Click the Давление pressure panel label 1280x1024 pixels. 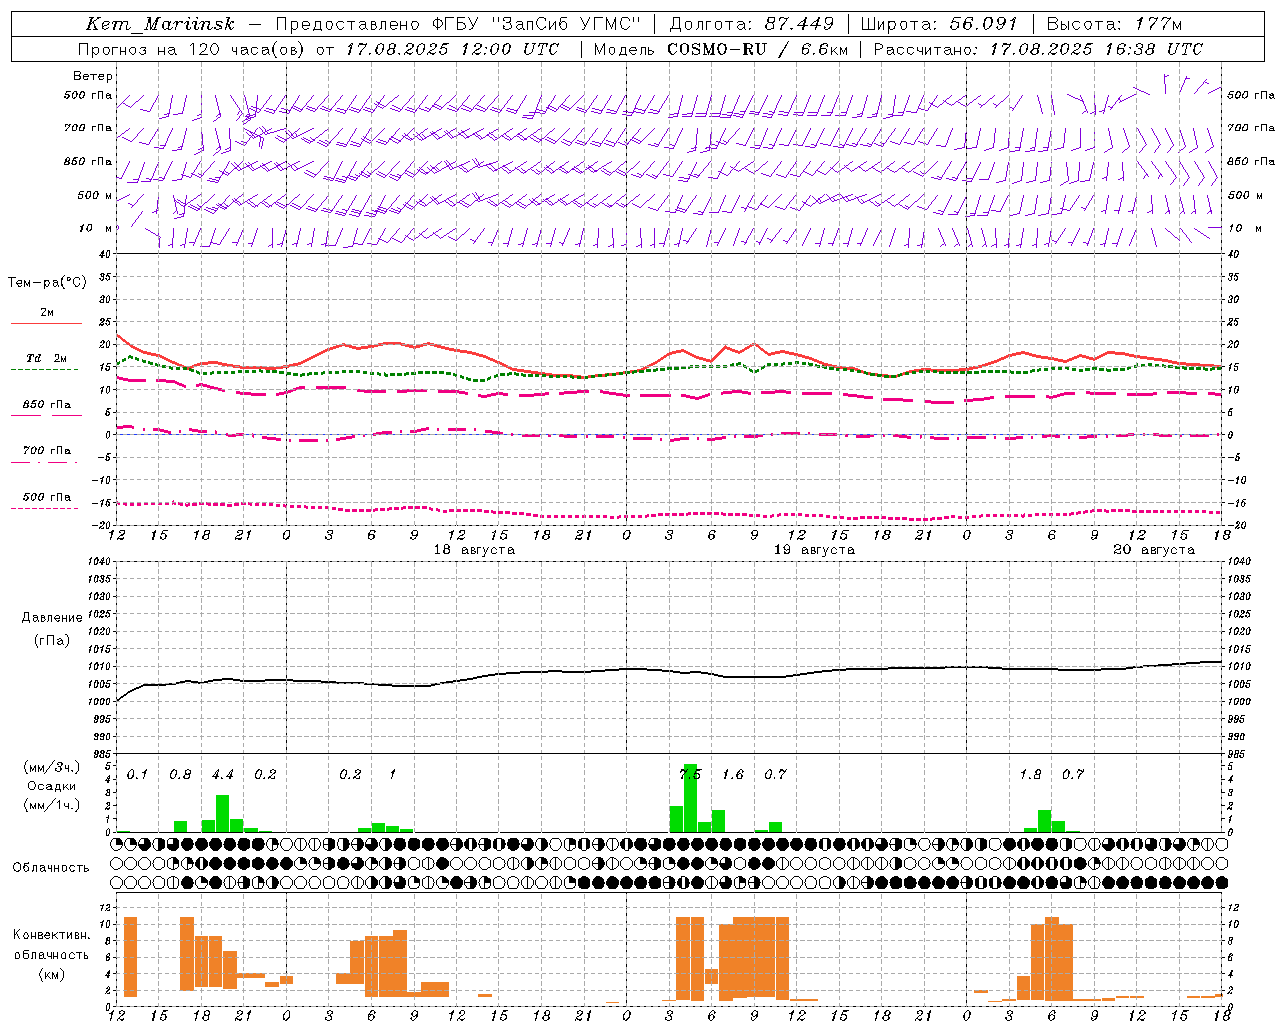click(52, 618)
